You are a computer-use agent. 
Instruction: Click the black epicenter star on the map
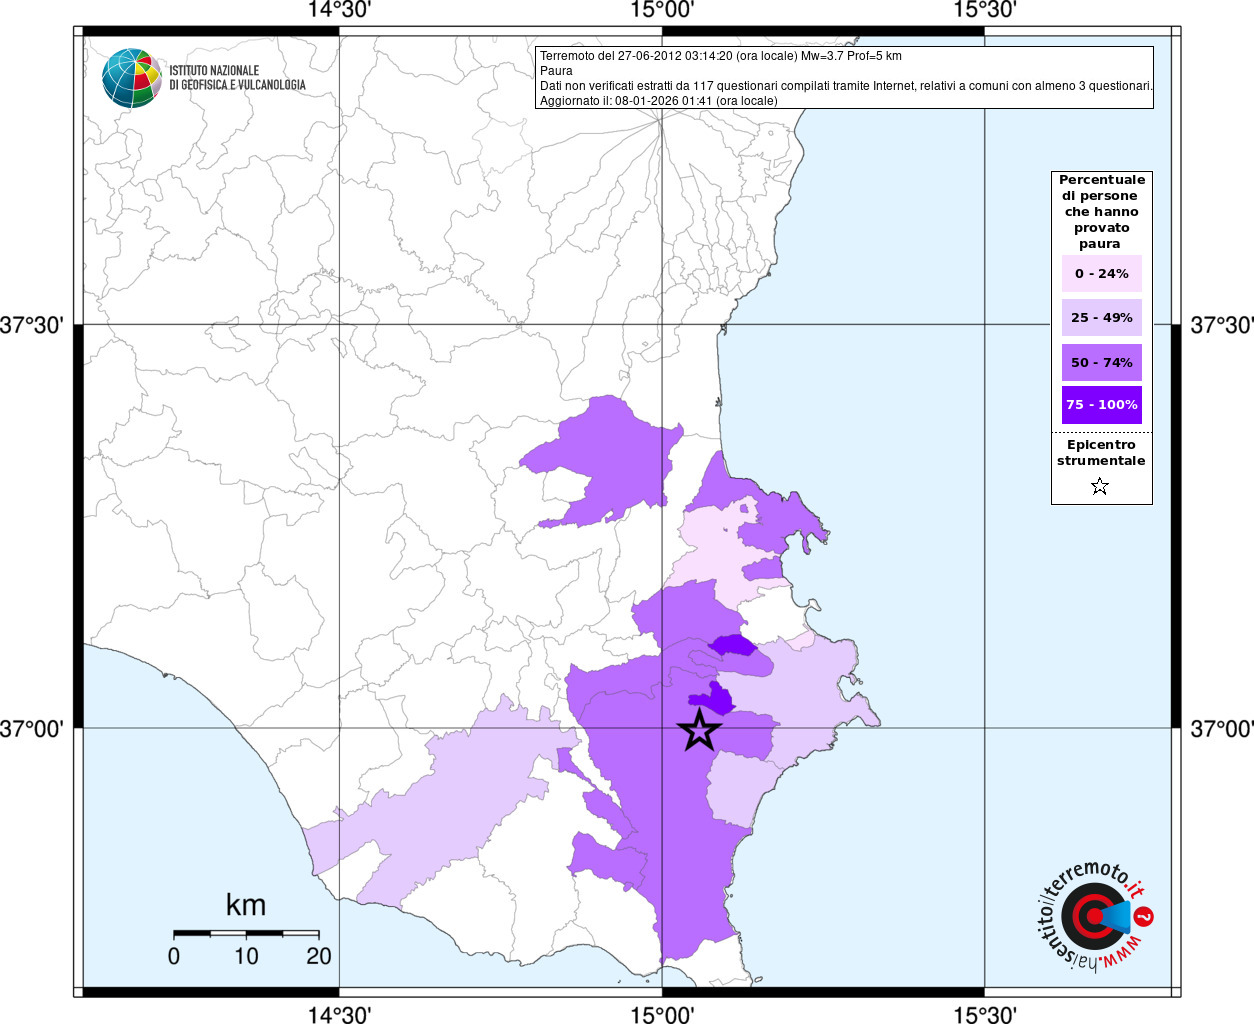(x=700, y=730)
